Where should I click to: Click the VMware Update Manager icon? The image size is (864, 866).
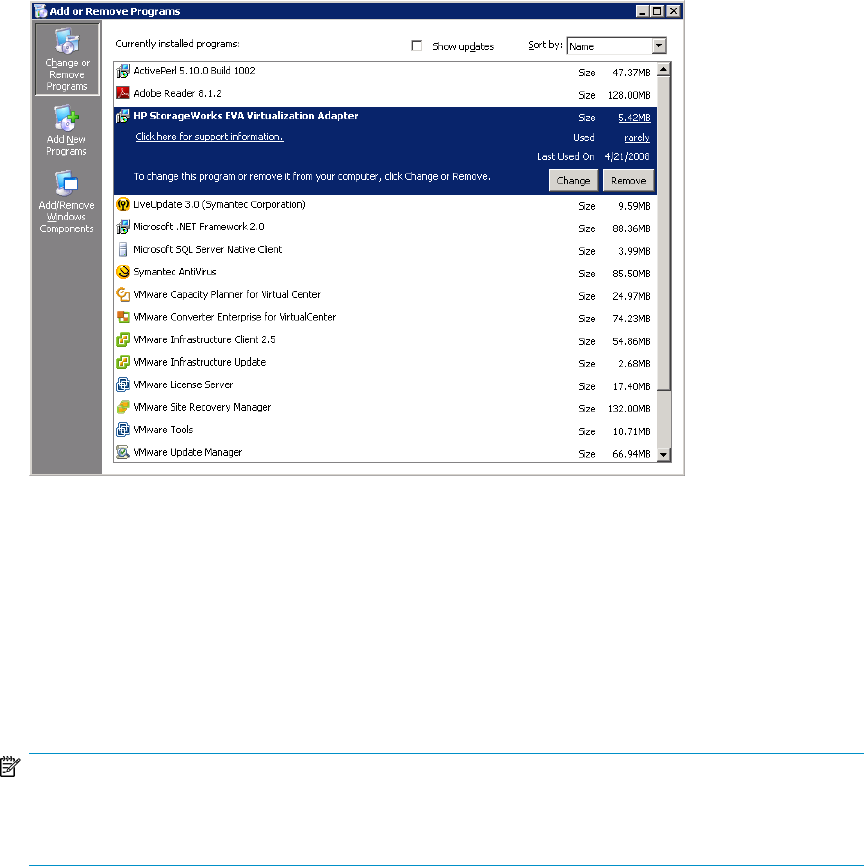(x=123, y=452)
